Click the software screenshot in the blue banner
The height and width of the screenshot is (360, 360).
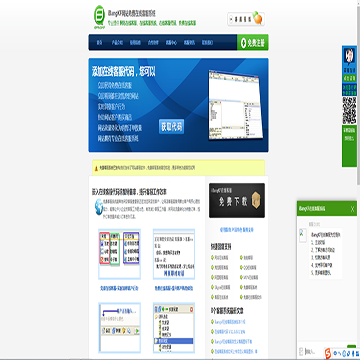235,106
